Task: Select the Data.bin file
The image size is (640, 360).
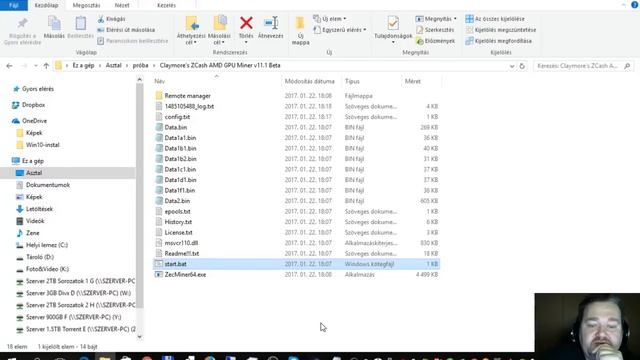Action: (x=176, y=127)
